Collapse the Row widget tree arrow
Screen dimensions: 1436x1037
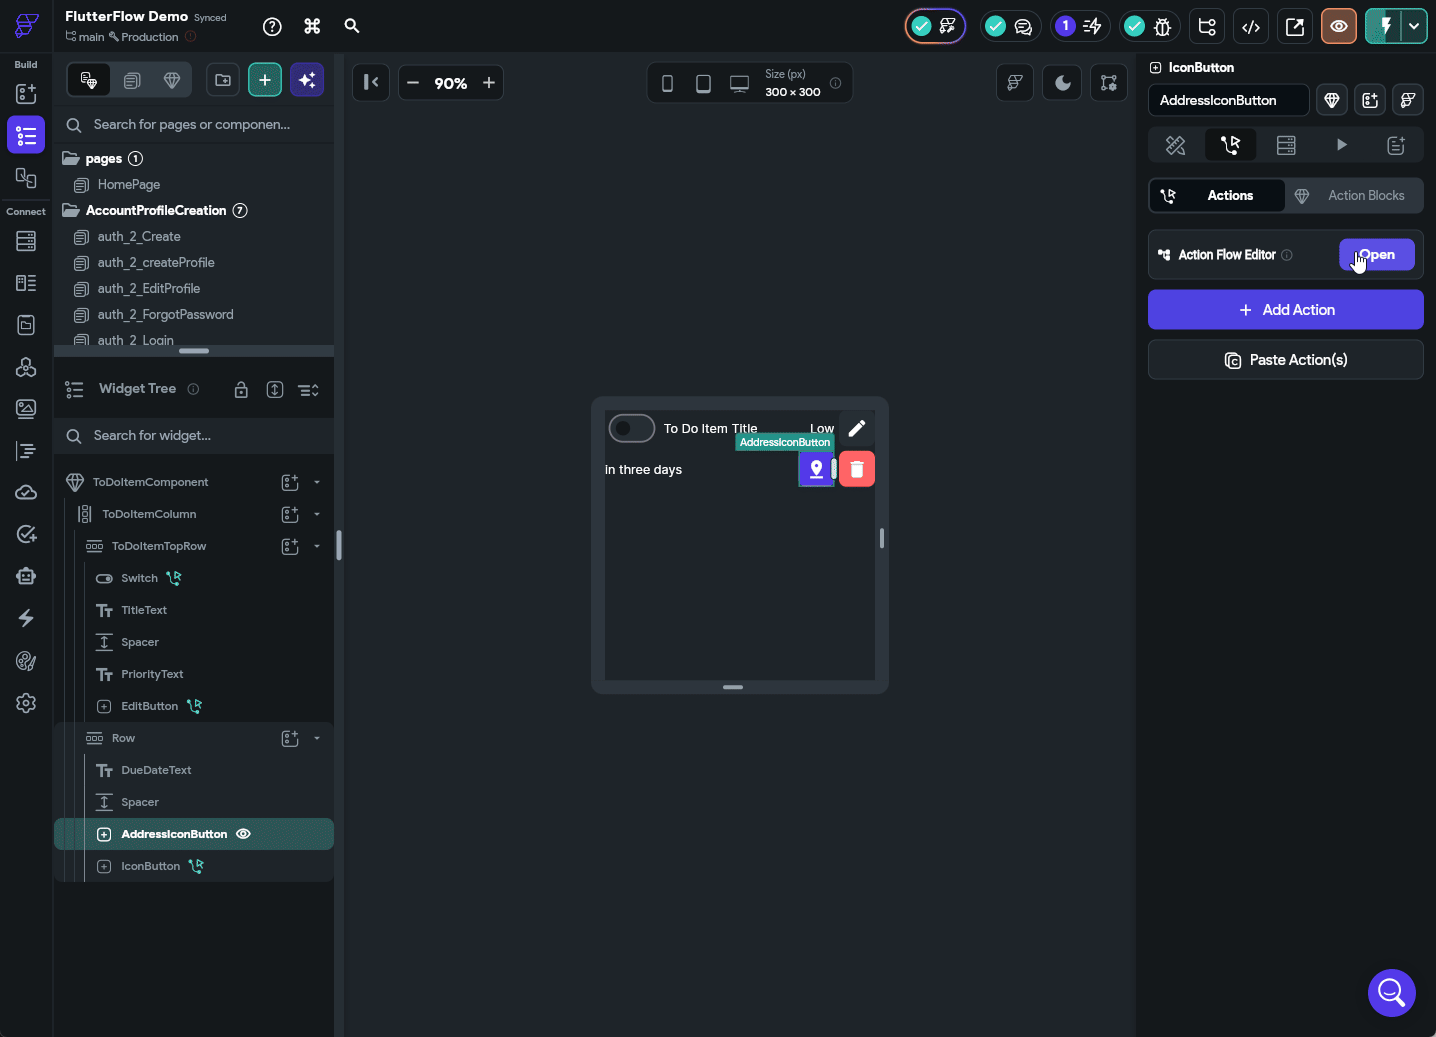[x=317, y=738]
